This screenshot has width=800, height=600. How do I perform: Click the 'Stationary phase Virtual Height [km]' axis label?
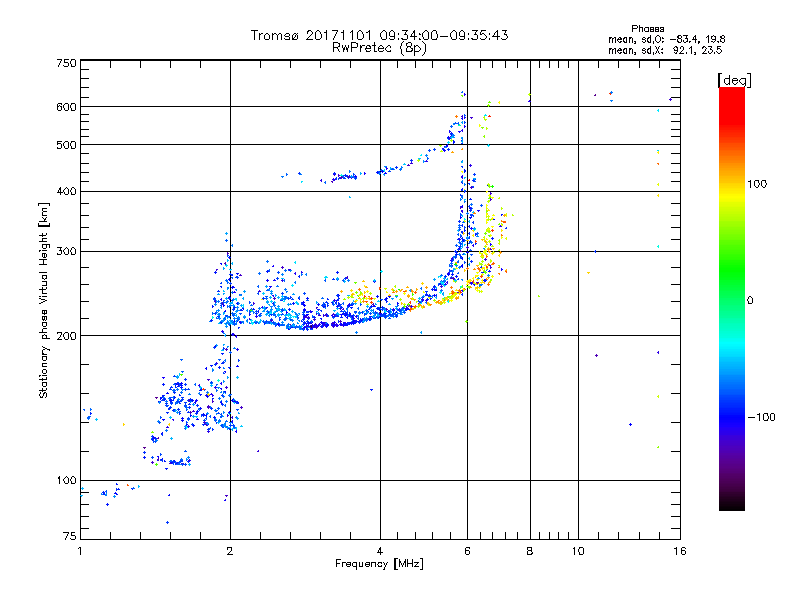(44, 300)
